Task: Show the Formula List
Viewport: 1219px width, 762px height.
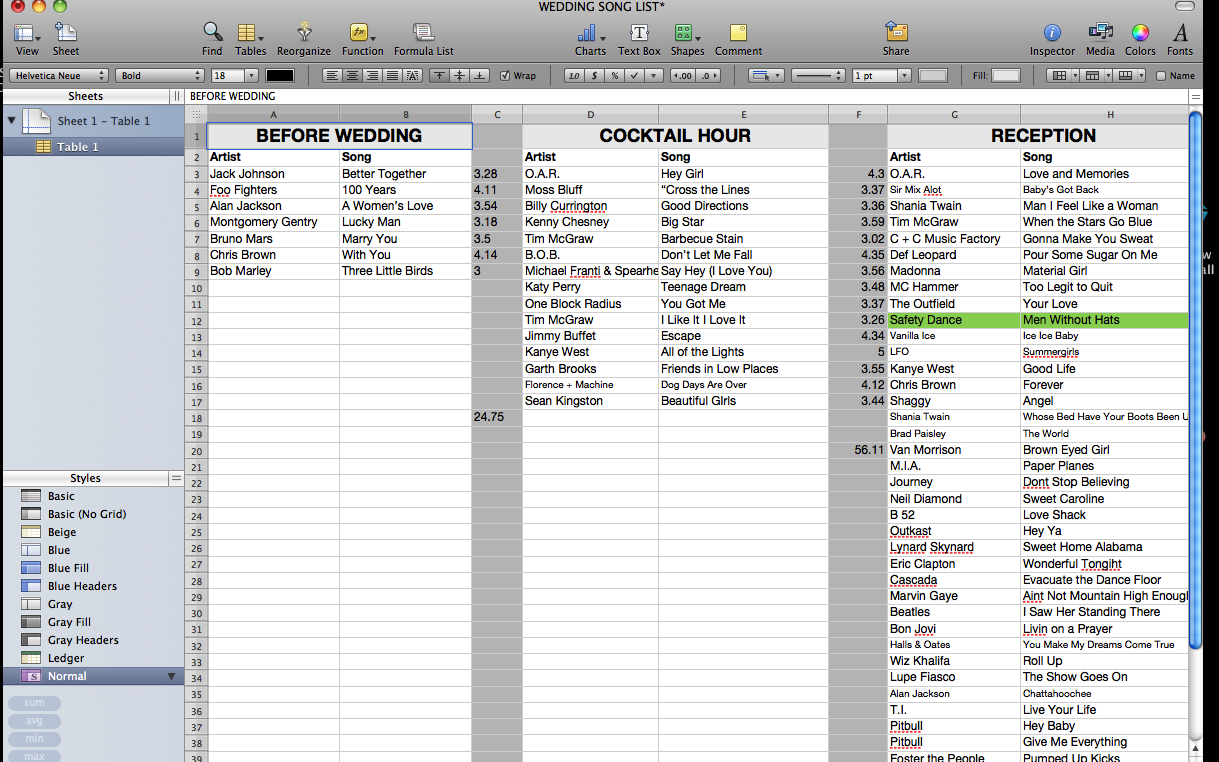Action: coord(423,38)
